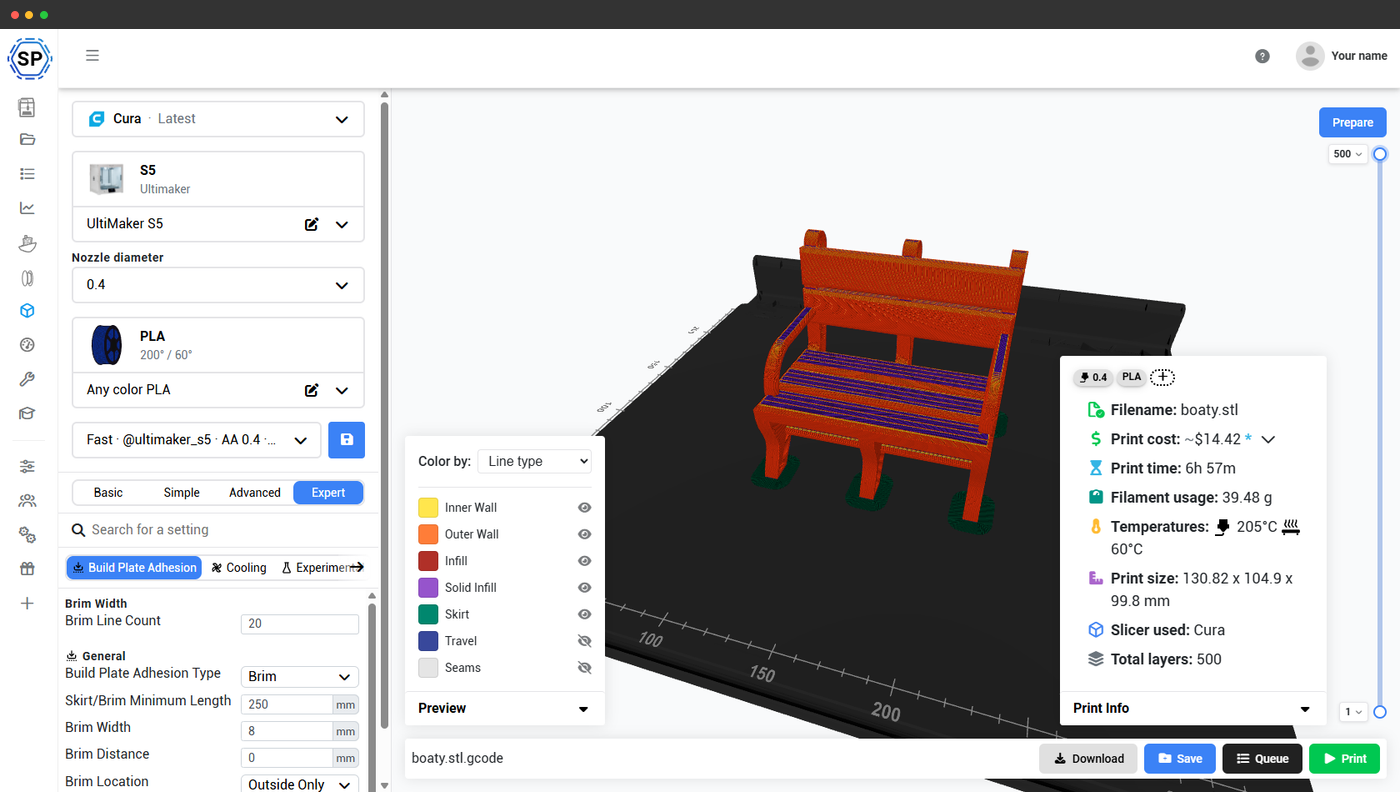Download the boaty.stl.gcode file
This screenshot has width=1400, height=792.
pos(1088,759)
